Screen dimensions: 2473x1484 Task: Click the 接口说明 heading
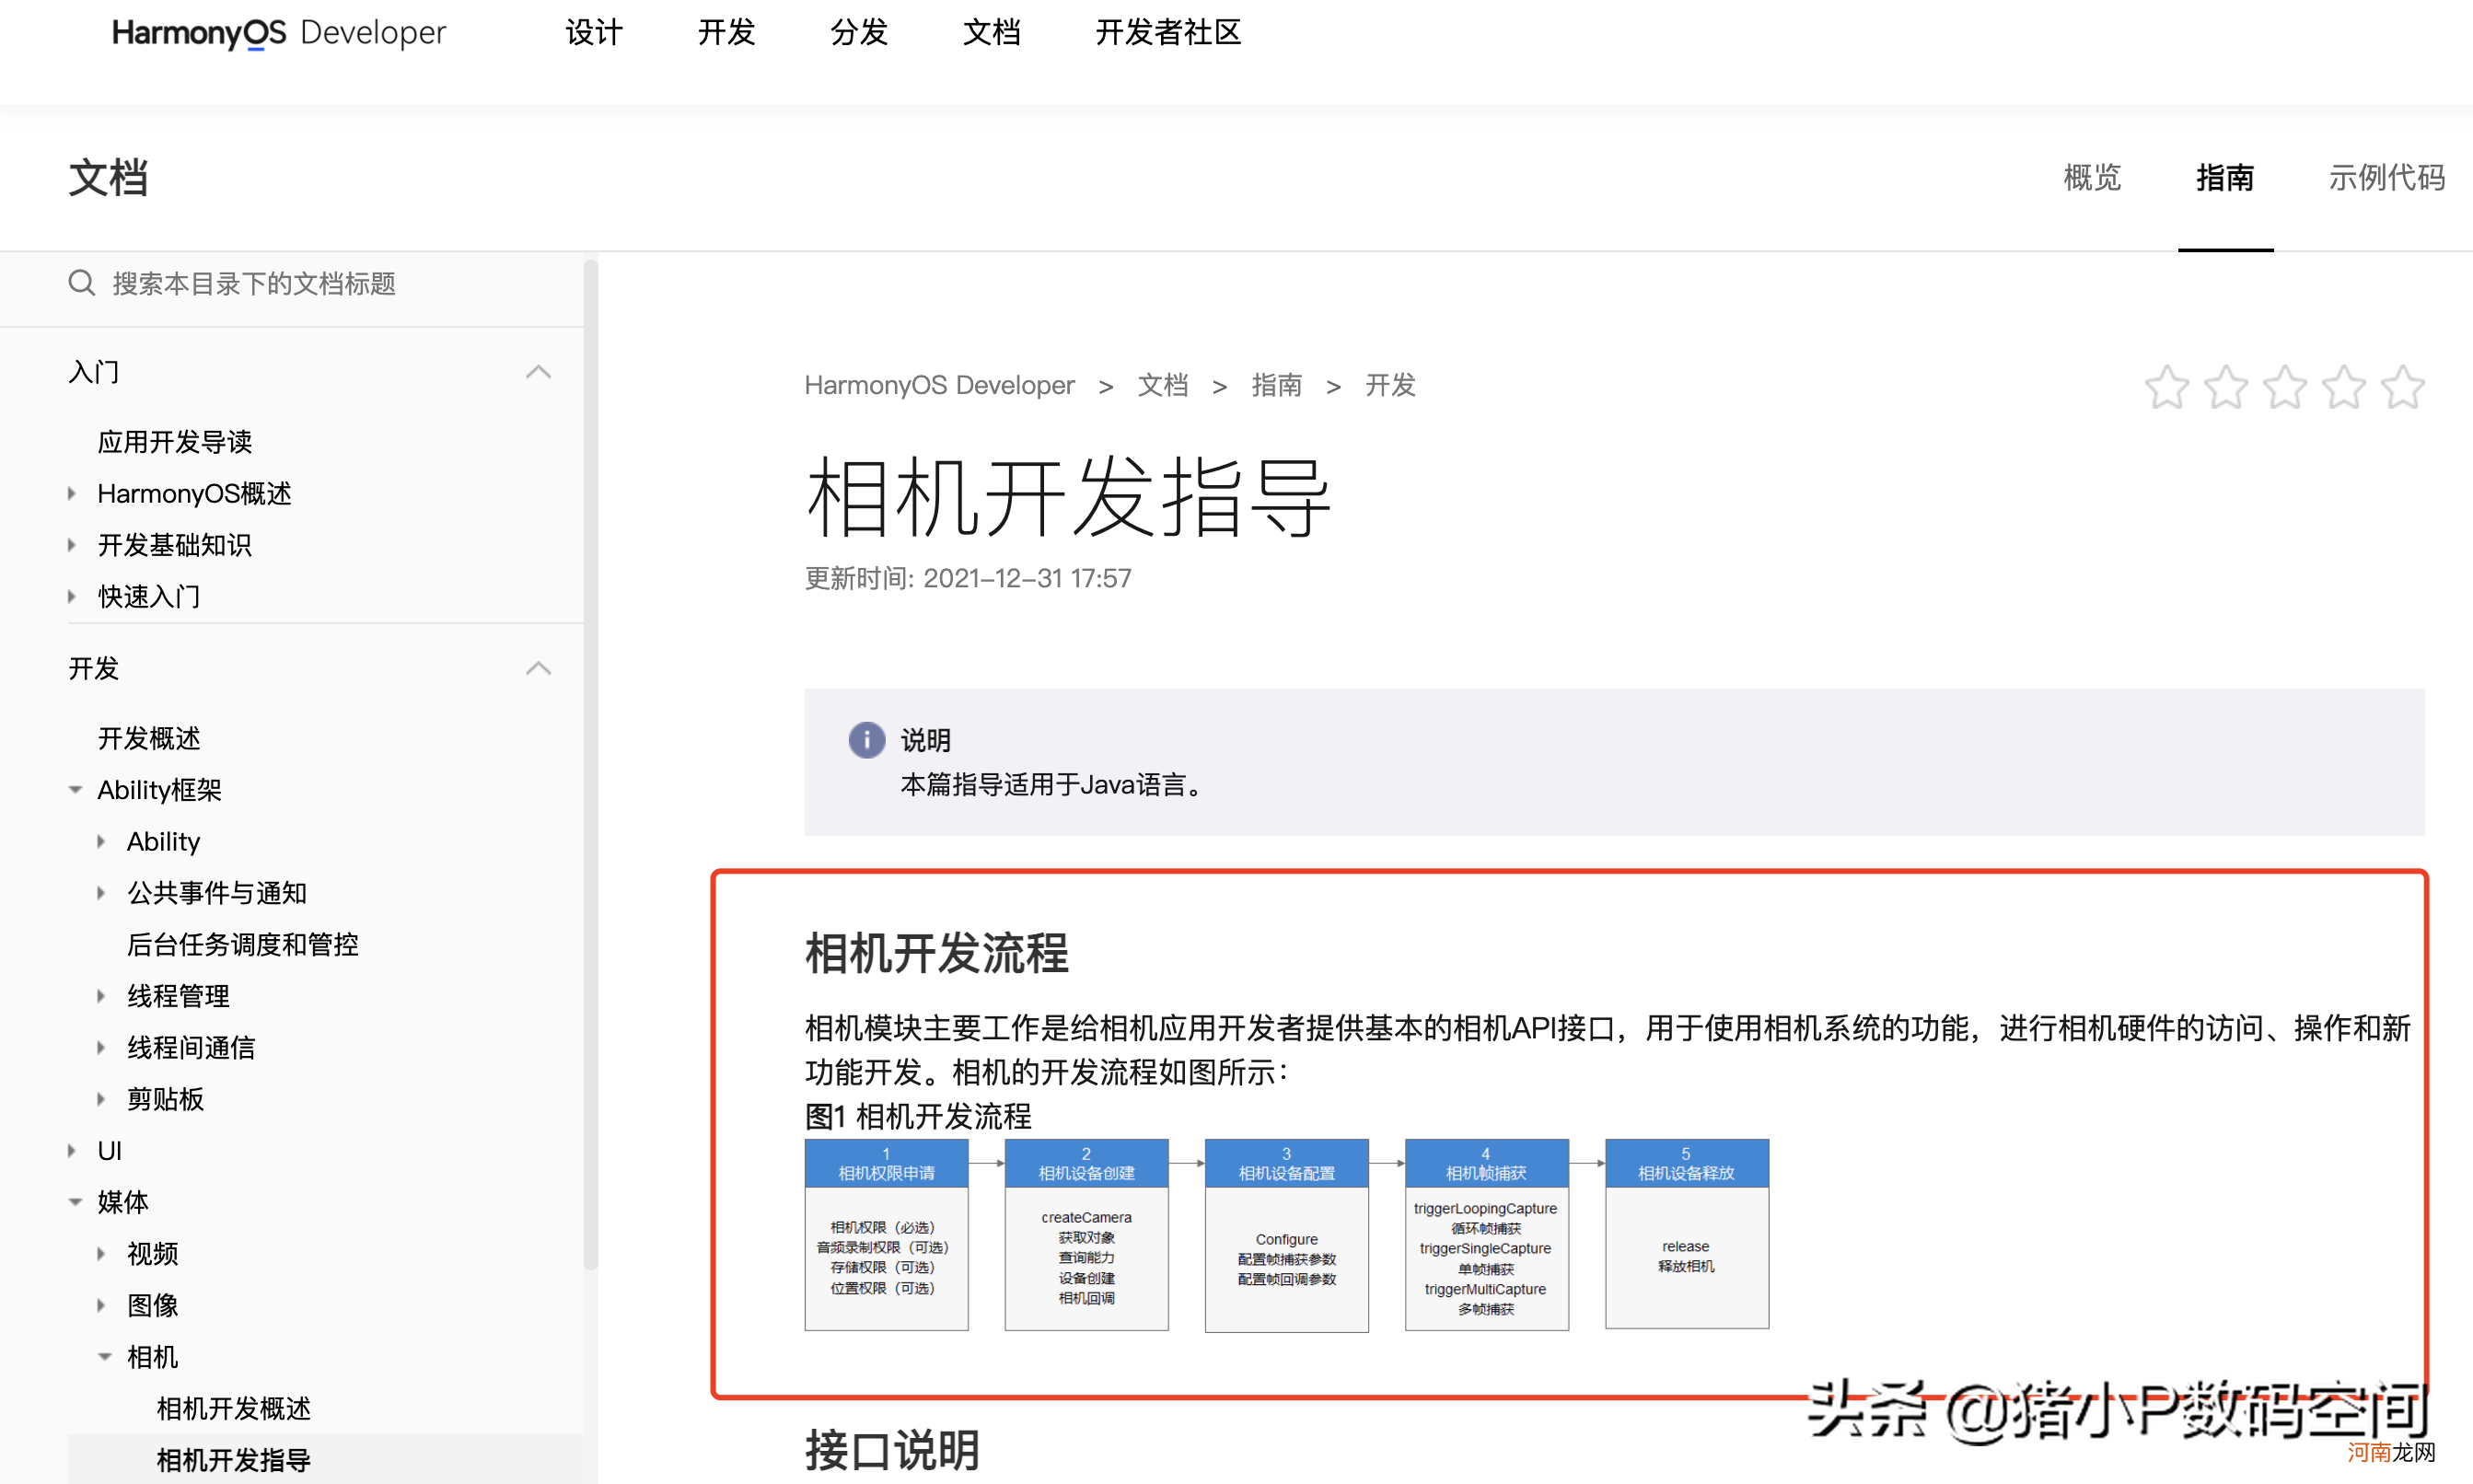coord(893,1450)
